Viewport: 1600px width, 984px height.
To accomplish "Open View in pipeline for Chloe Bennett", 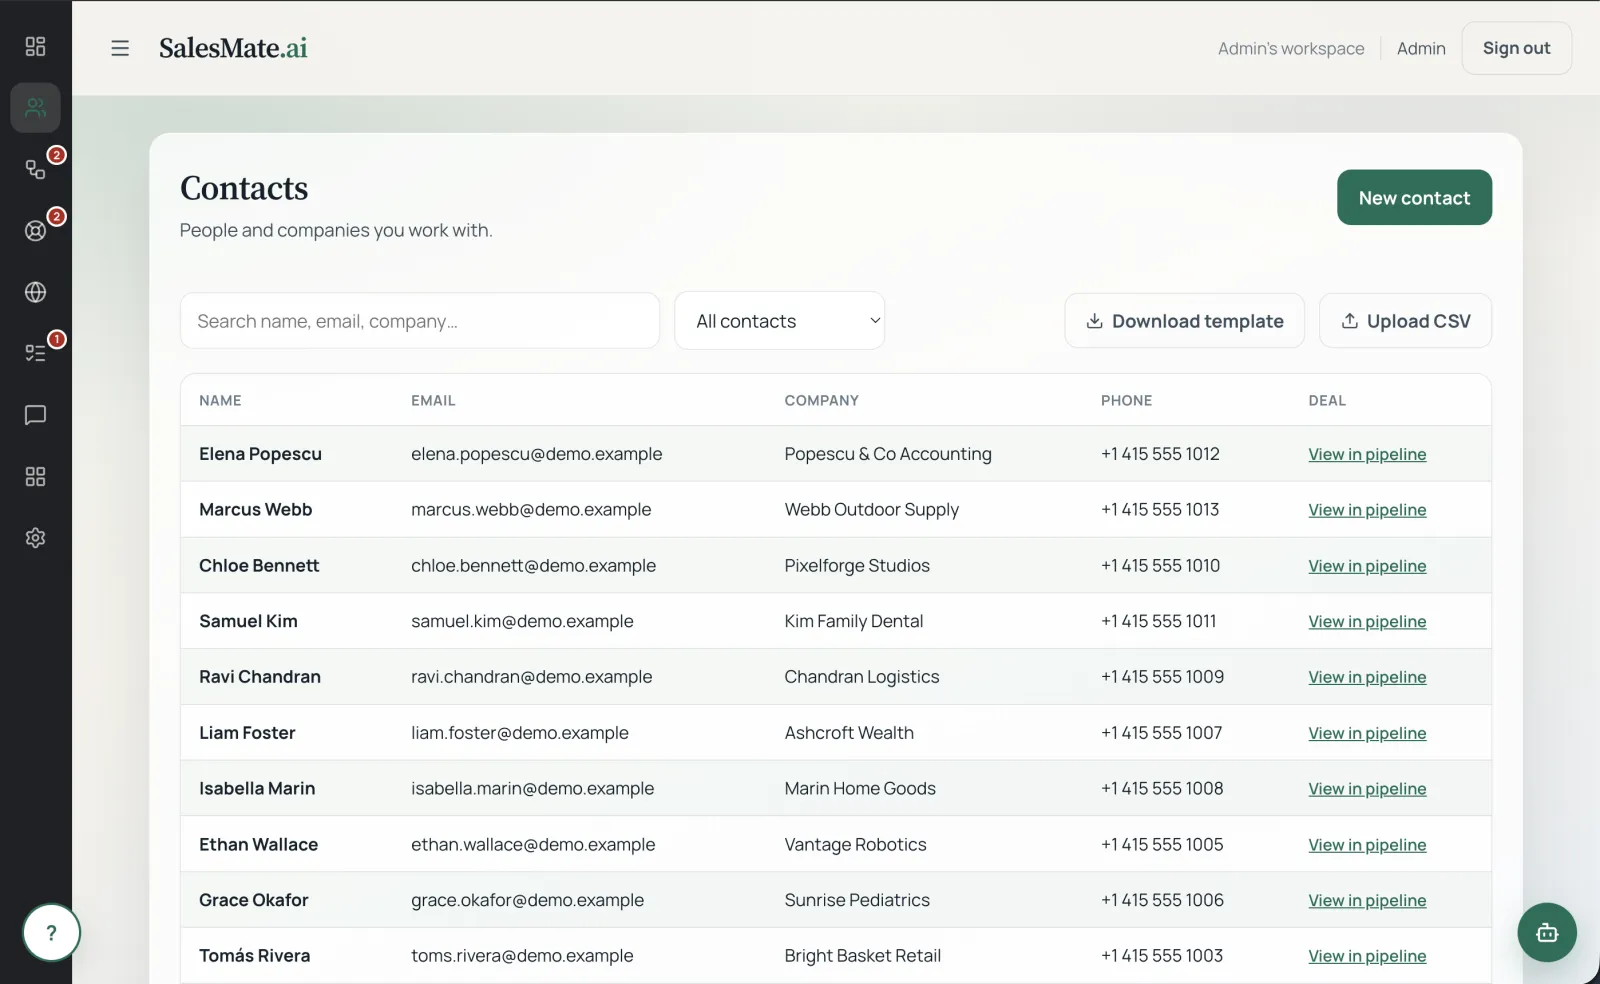I will (x=1367, y=566).
